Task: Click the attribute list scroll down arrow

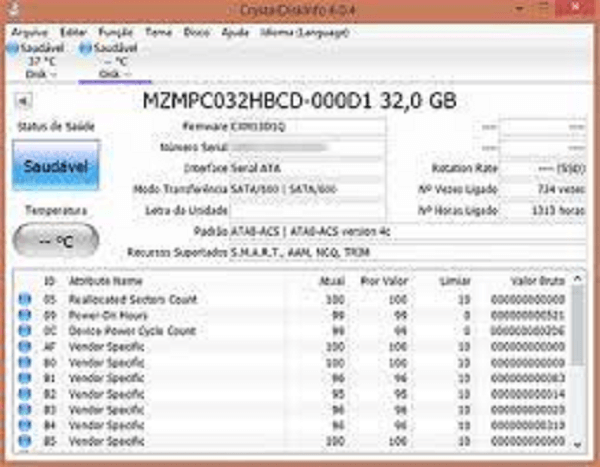Action: (x=578, y=444)
